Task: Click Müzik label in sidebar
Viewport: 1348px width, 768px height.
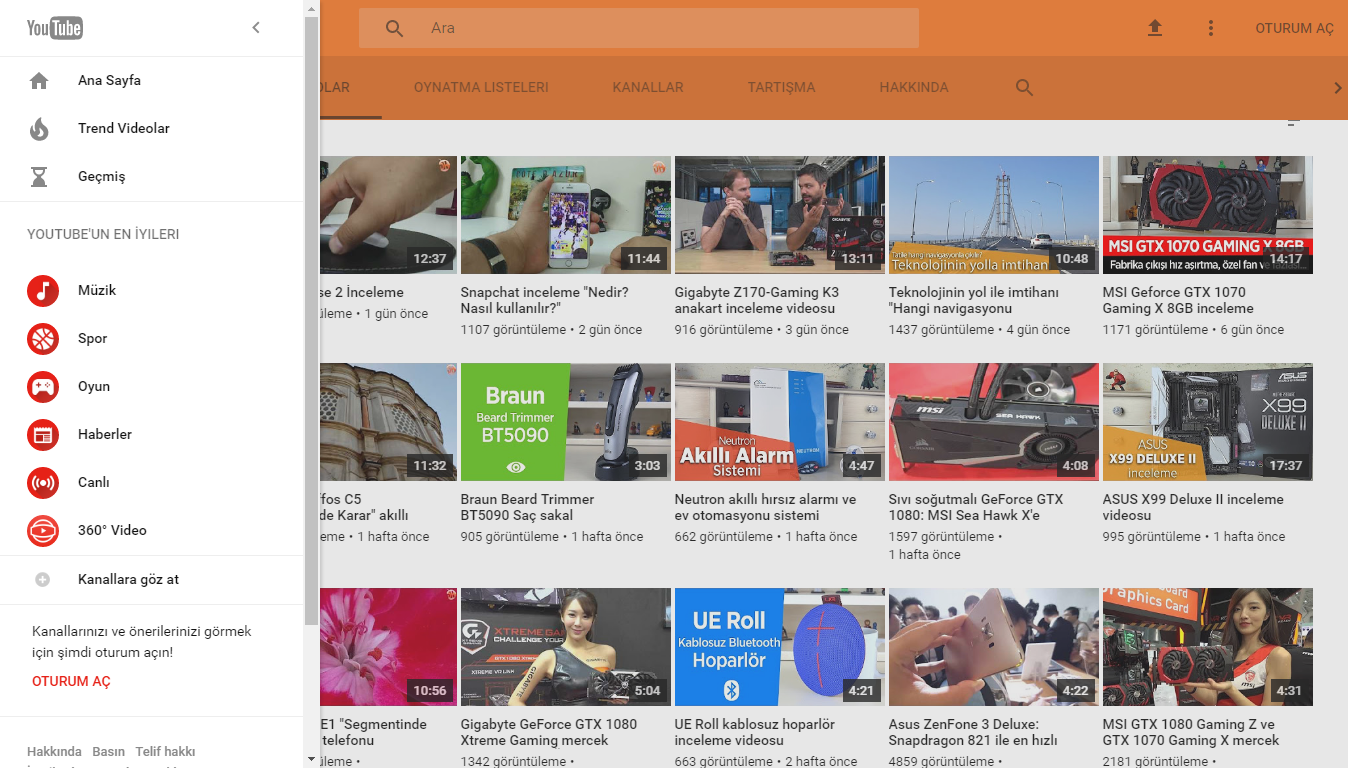Action: click(97, 291)
